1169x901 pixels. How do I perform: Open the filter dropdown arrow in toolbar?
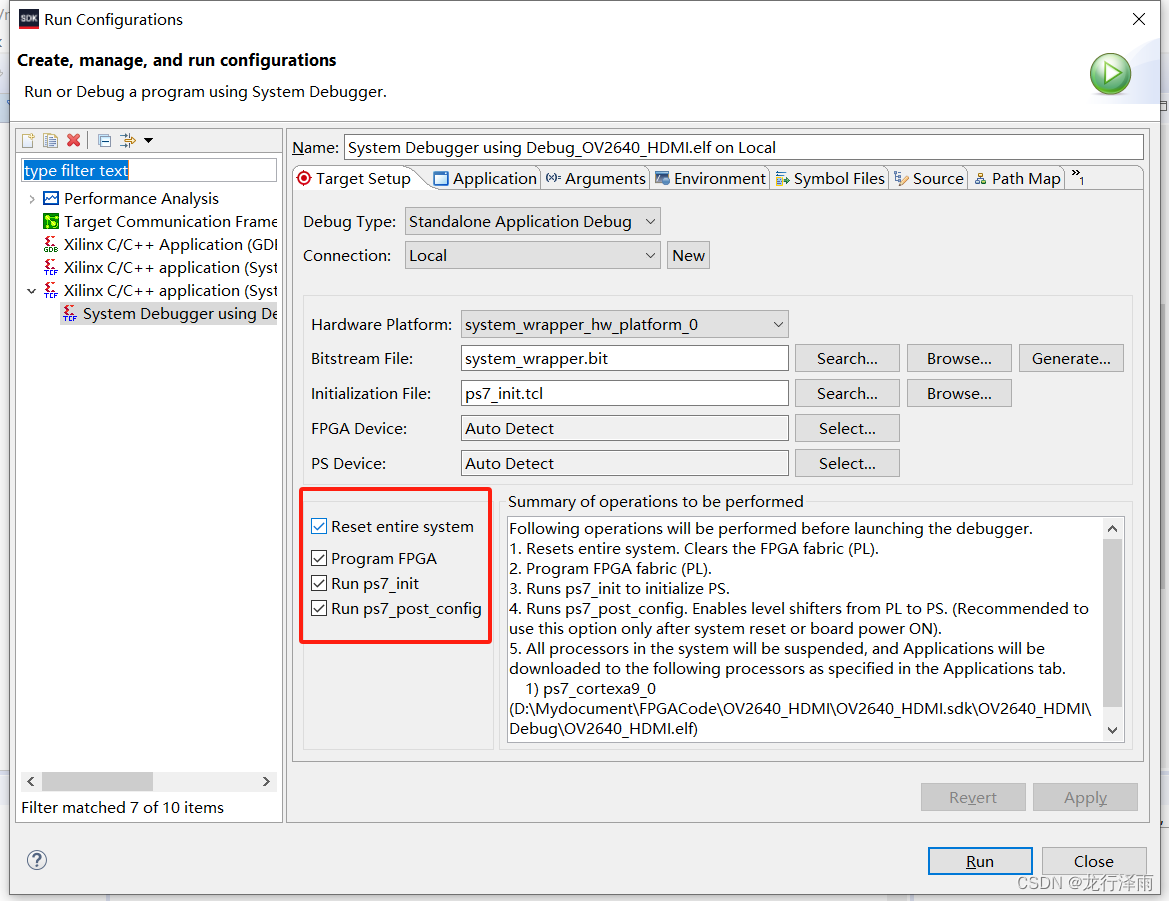(x=148, y=140)
